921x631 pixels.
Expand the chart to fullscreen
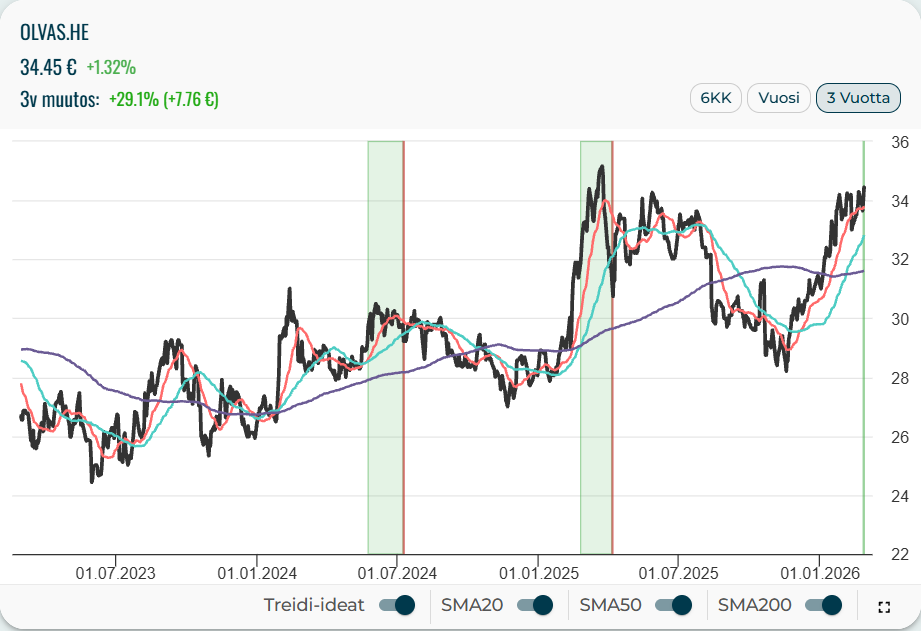click(x=883, y=606)
